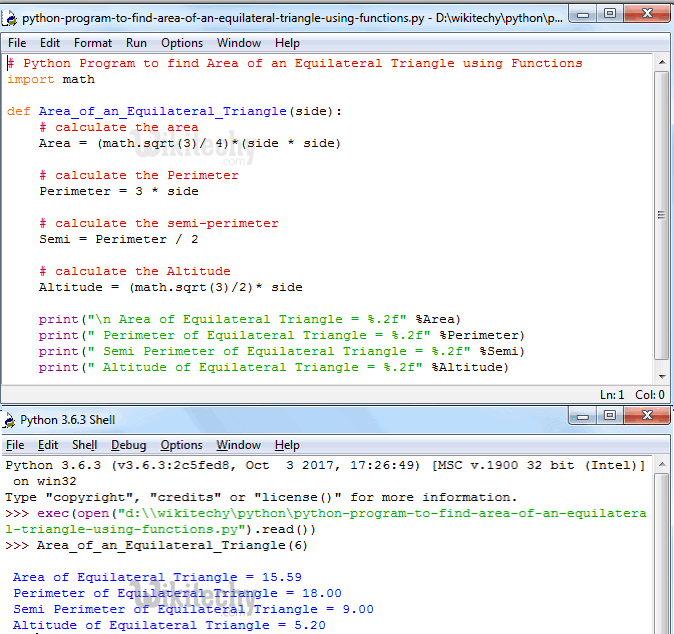Click the print line ending with %Area
The height and width of the screenshot is (634, 674).
[250, 319]
